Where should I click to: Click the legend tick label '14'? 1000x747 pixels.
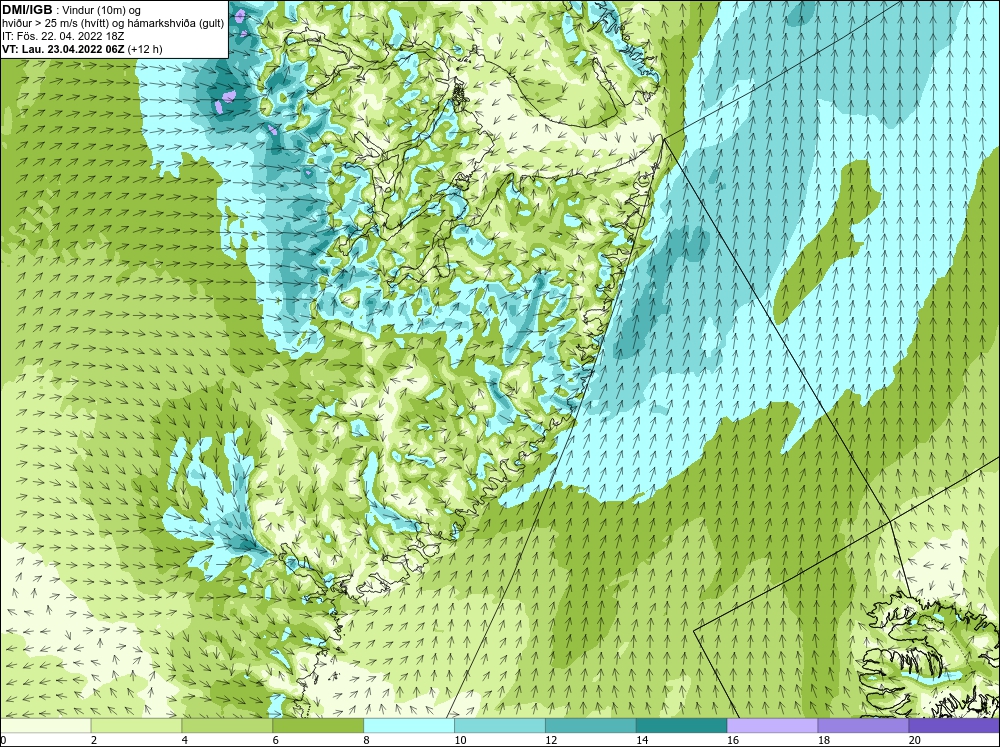pyautogui.click(x=642, y=740)
